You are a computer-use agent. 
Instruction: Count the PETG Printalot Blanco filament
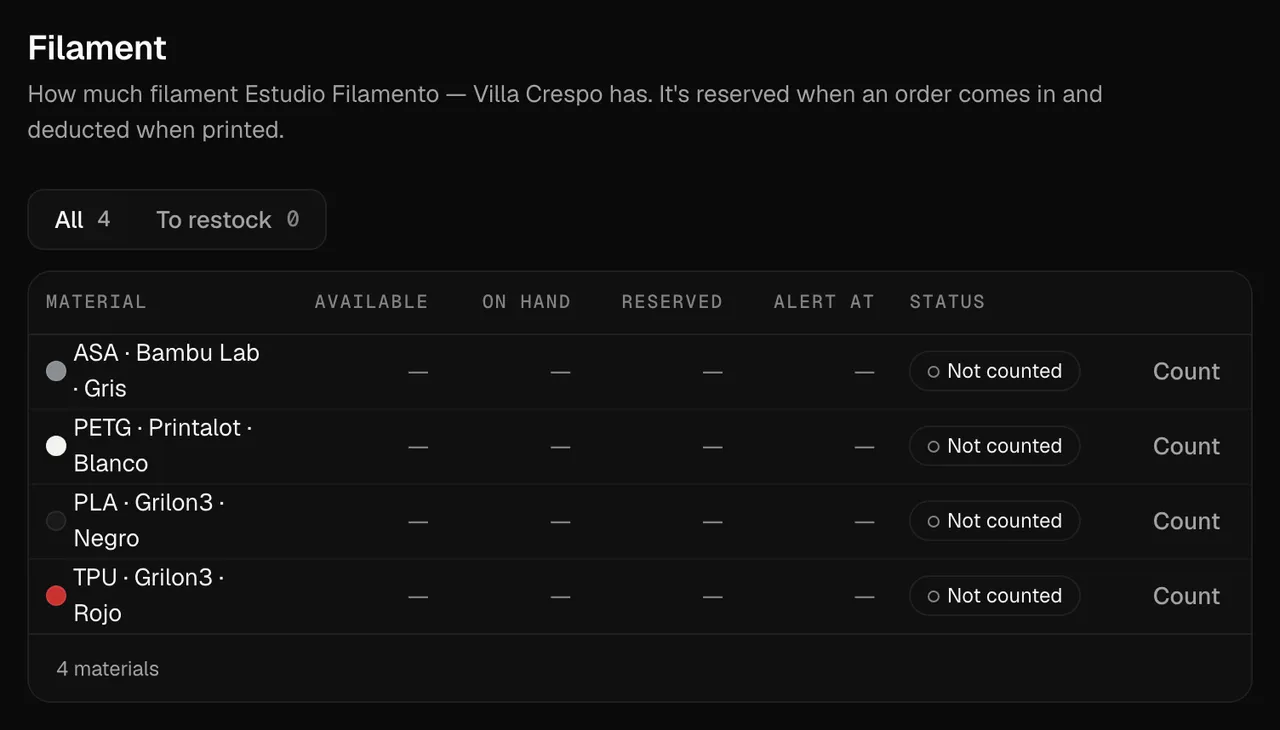tap(1186, 446)
